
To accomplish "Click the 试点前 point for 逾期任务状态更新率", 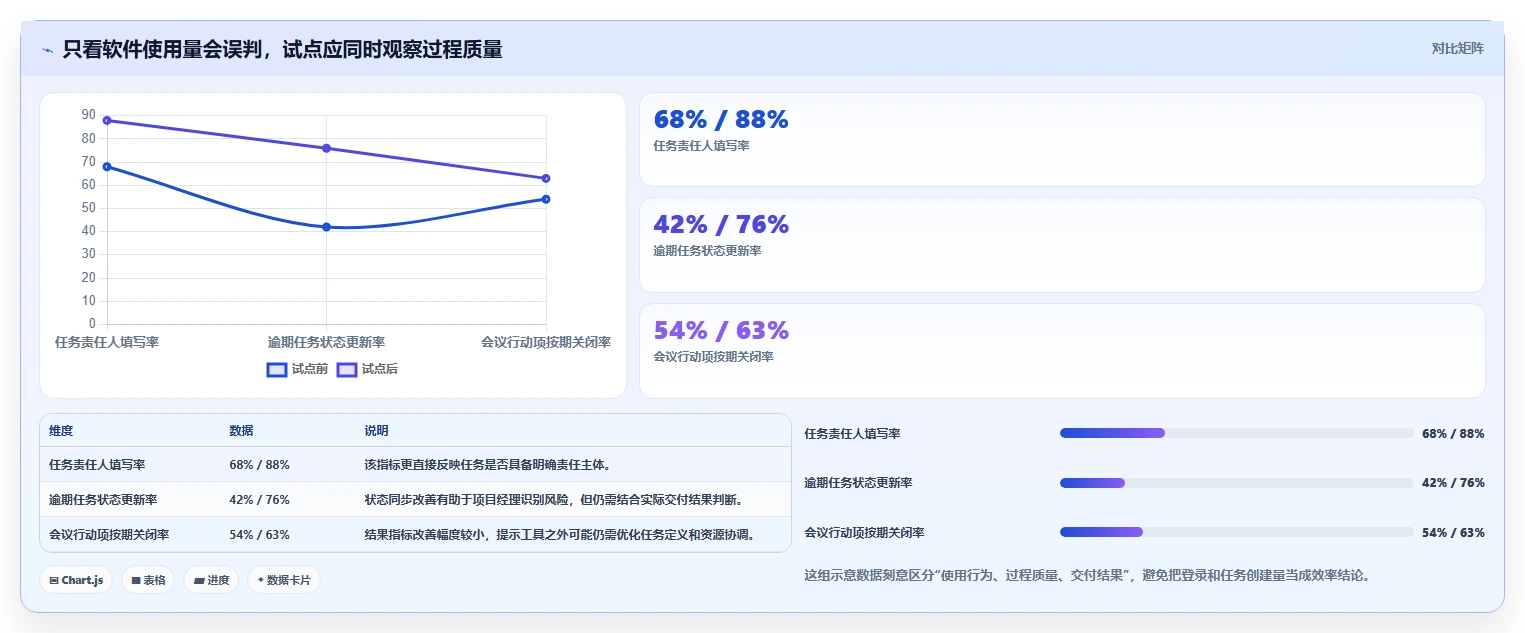I will coord(326,227).
